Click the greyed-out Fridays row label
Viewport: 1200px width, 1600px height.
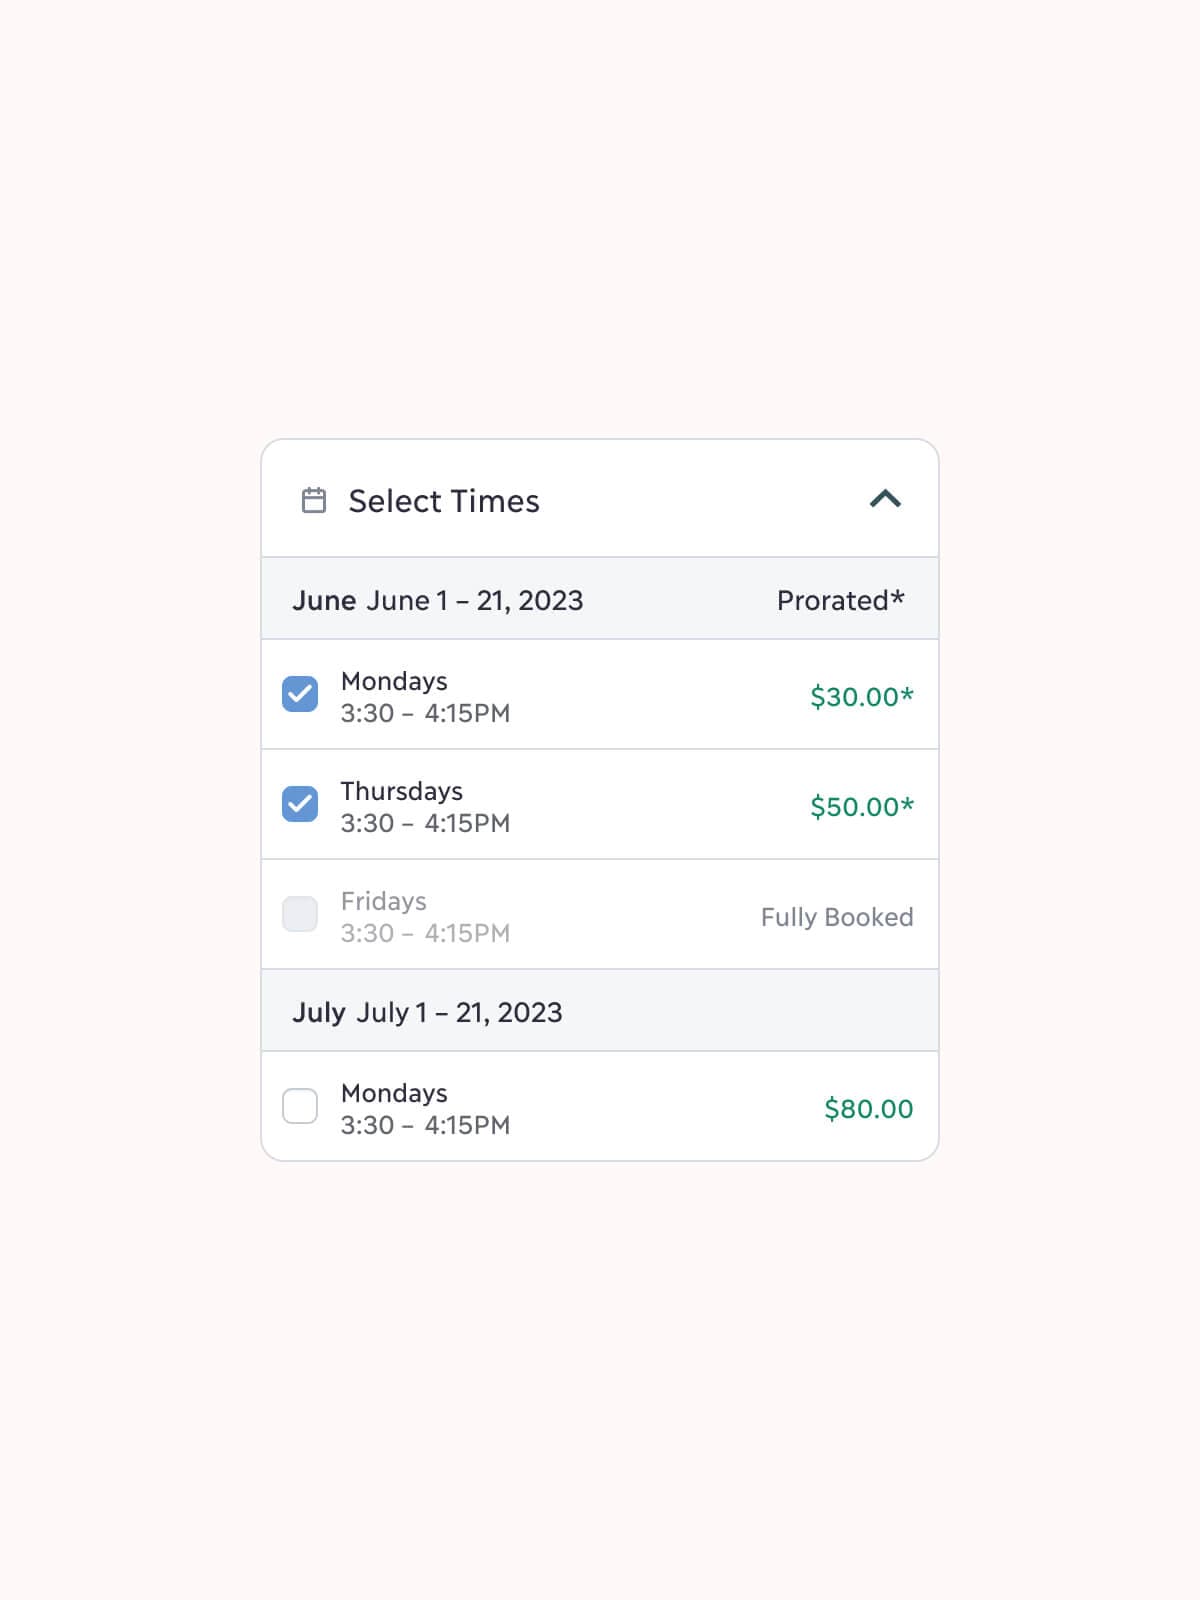383,901
